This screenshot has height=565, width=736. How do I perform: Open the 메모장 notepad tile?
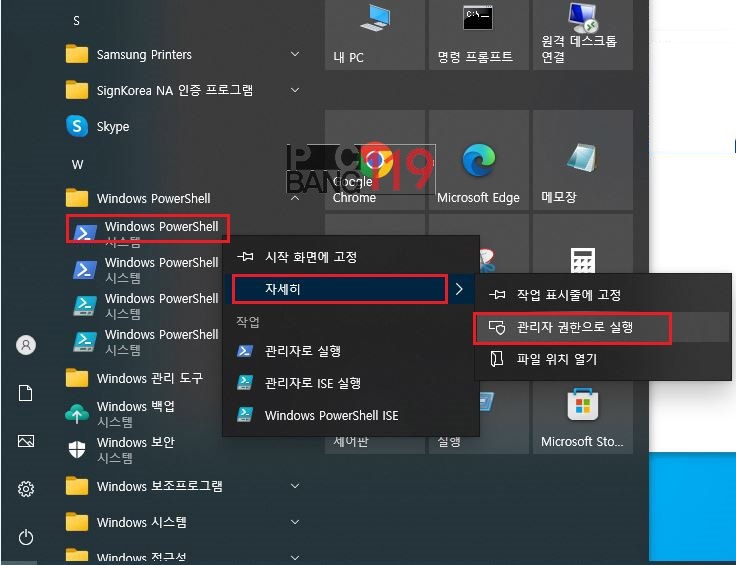tap(581, 170)
